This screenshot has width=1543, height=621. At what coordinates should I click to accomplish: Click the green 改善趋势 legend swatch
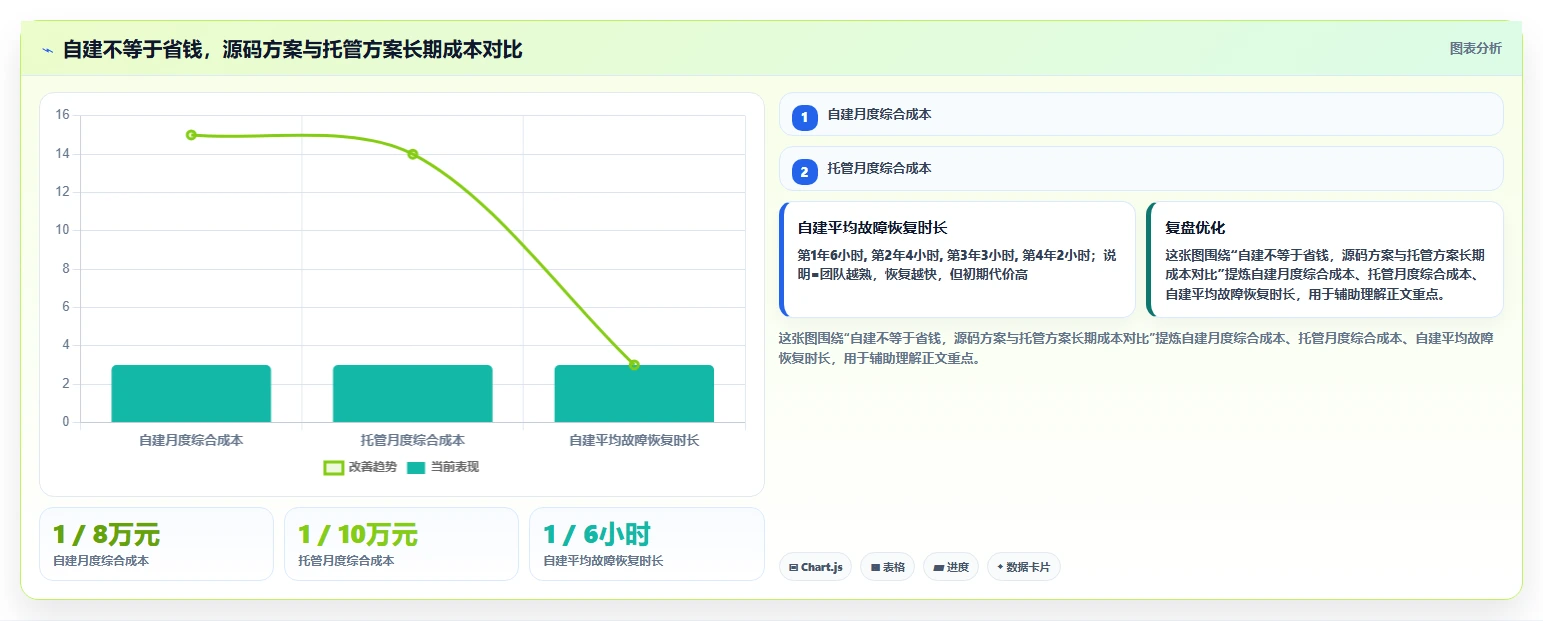(334, 467)
